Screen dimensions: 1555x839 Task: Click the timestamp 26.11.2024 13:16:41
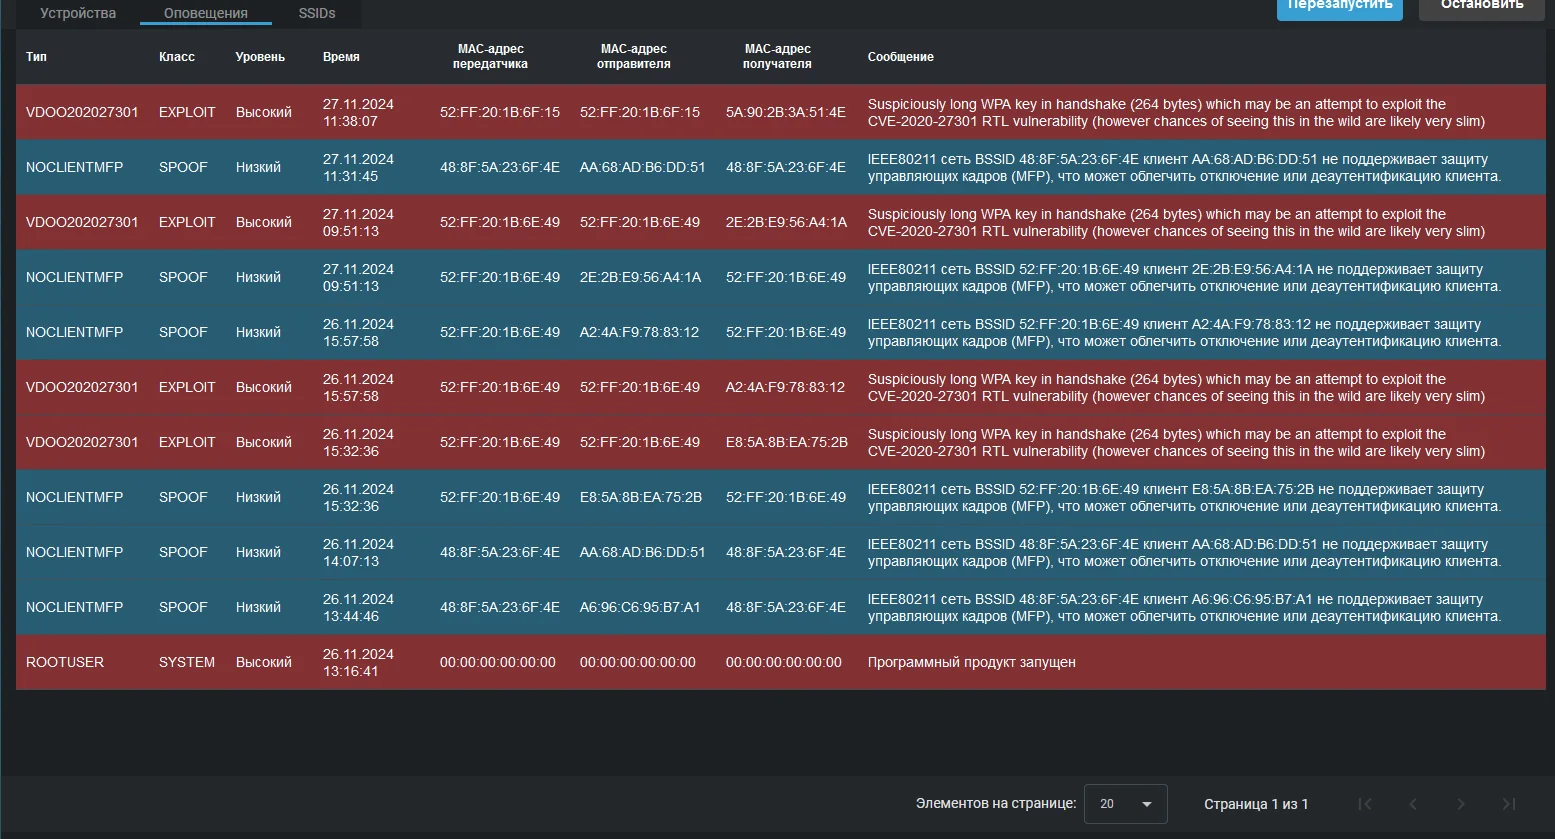[x=358, y=662]
